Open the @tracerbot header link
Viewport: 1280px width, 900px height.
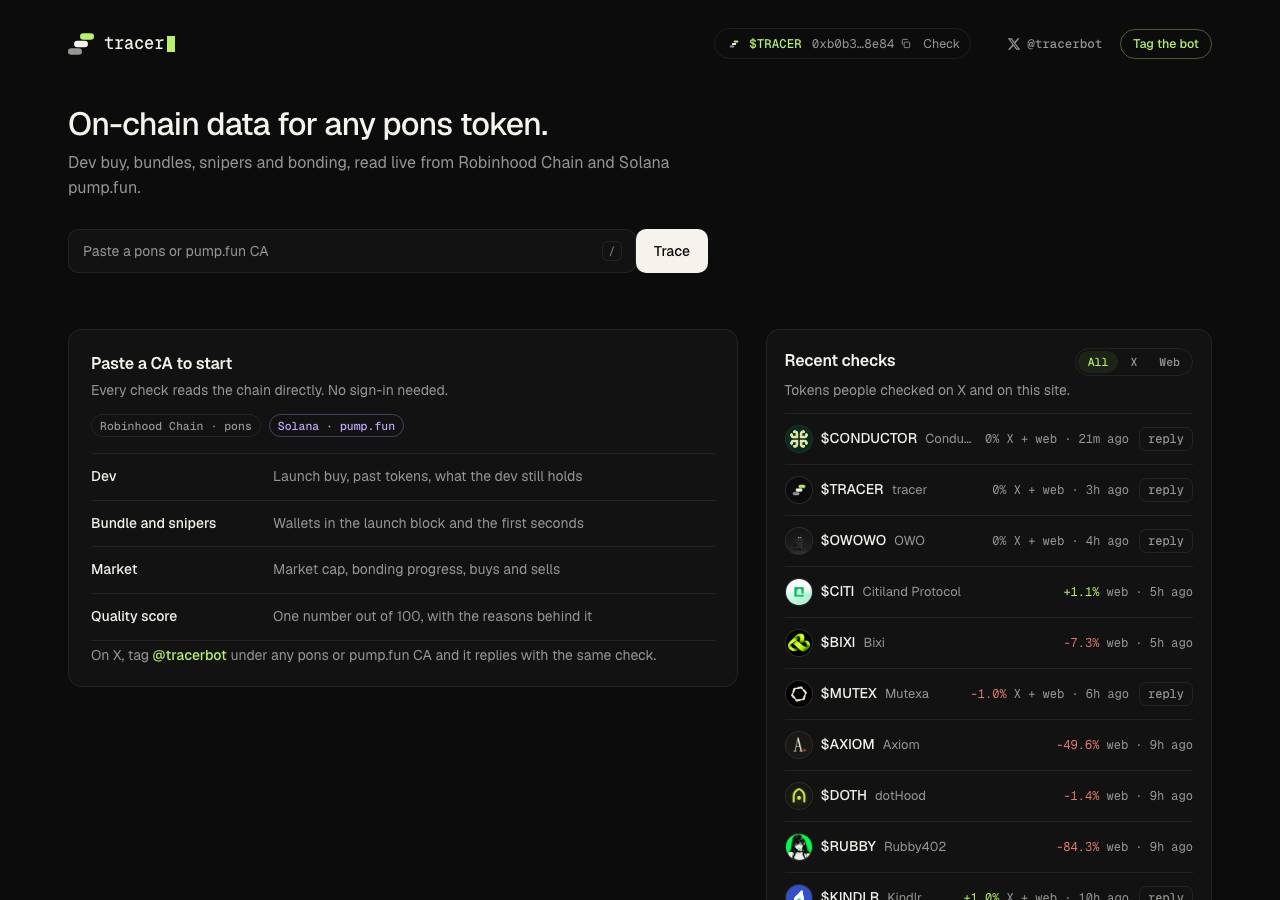1054,44
